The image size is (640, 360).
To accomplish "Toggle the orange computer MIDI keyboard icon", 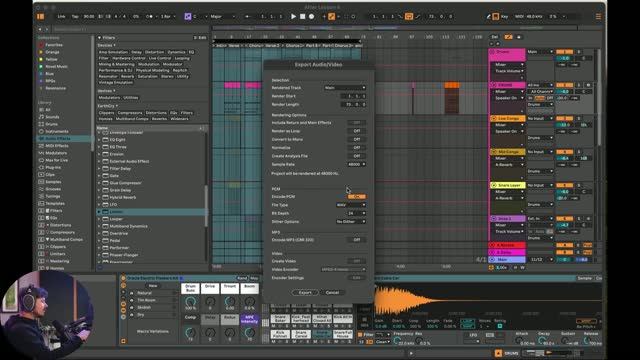I will pyautogui.click(x=496, y=16).
